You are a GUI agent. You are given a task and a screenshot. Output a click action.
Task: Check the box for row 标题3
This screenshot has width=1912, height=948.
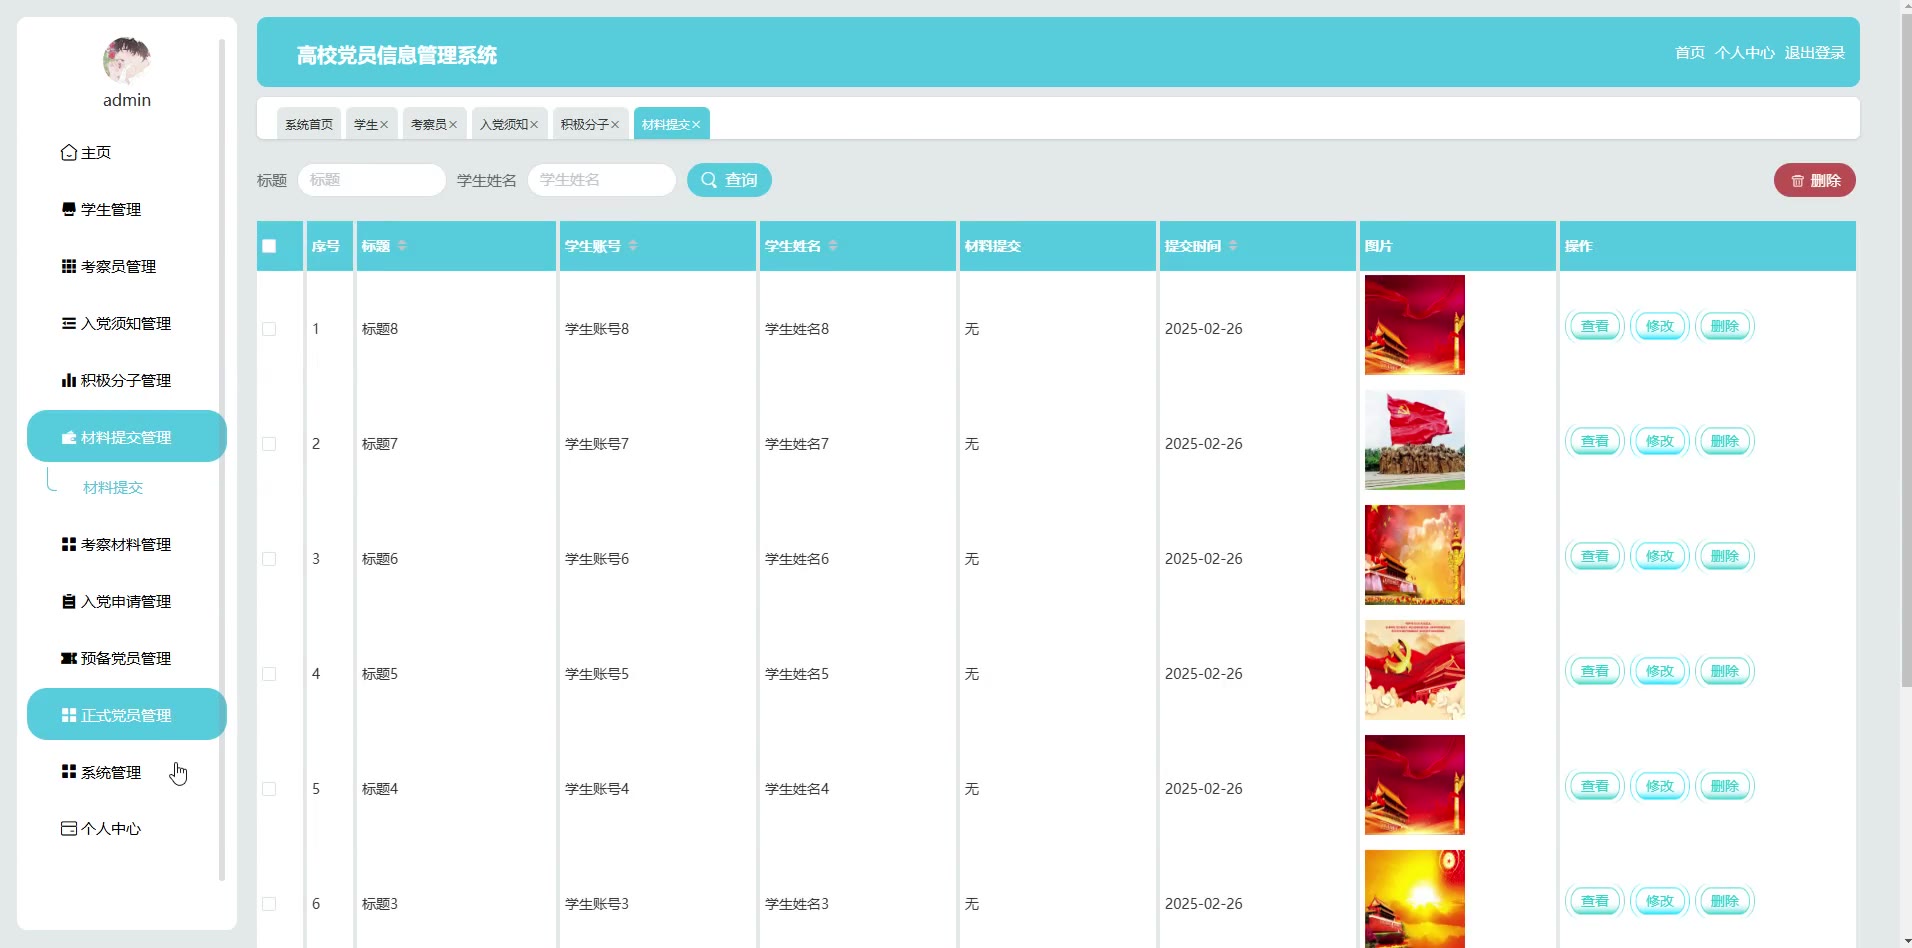click(269, 904)
